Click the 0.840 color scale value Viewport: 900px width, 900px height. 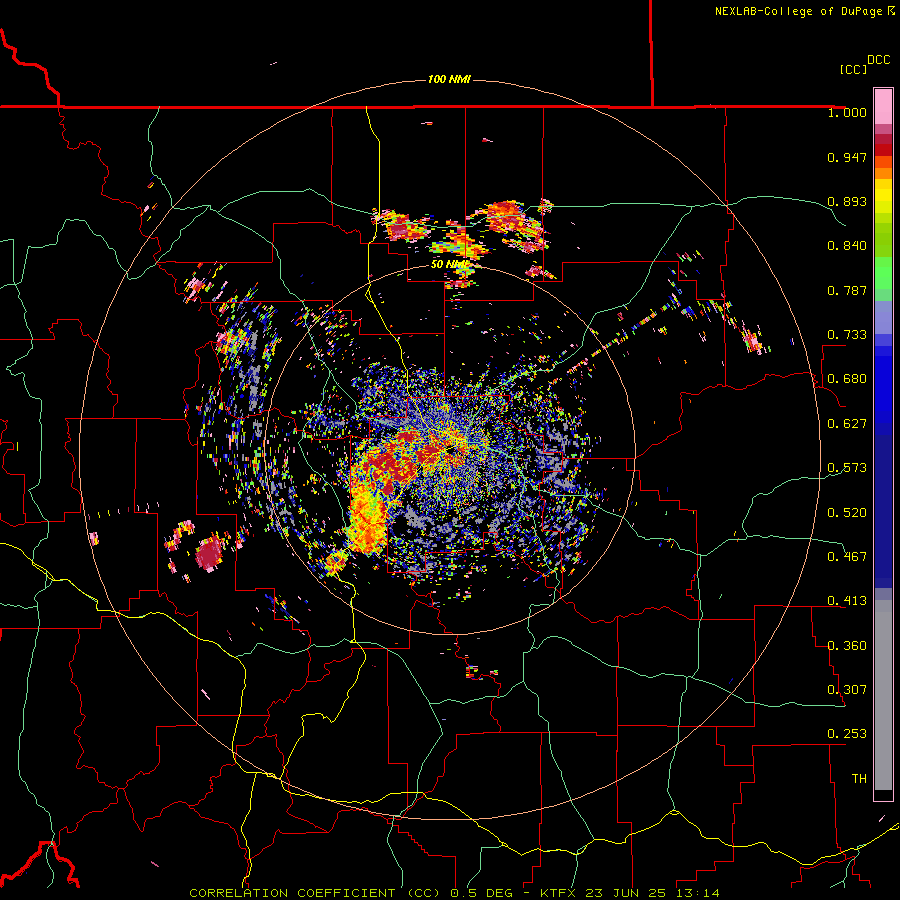[x=847, y=246]
